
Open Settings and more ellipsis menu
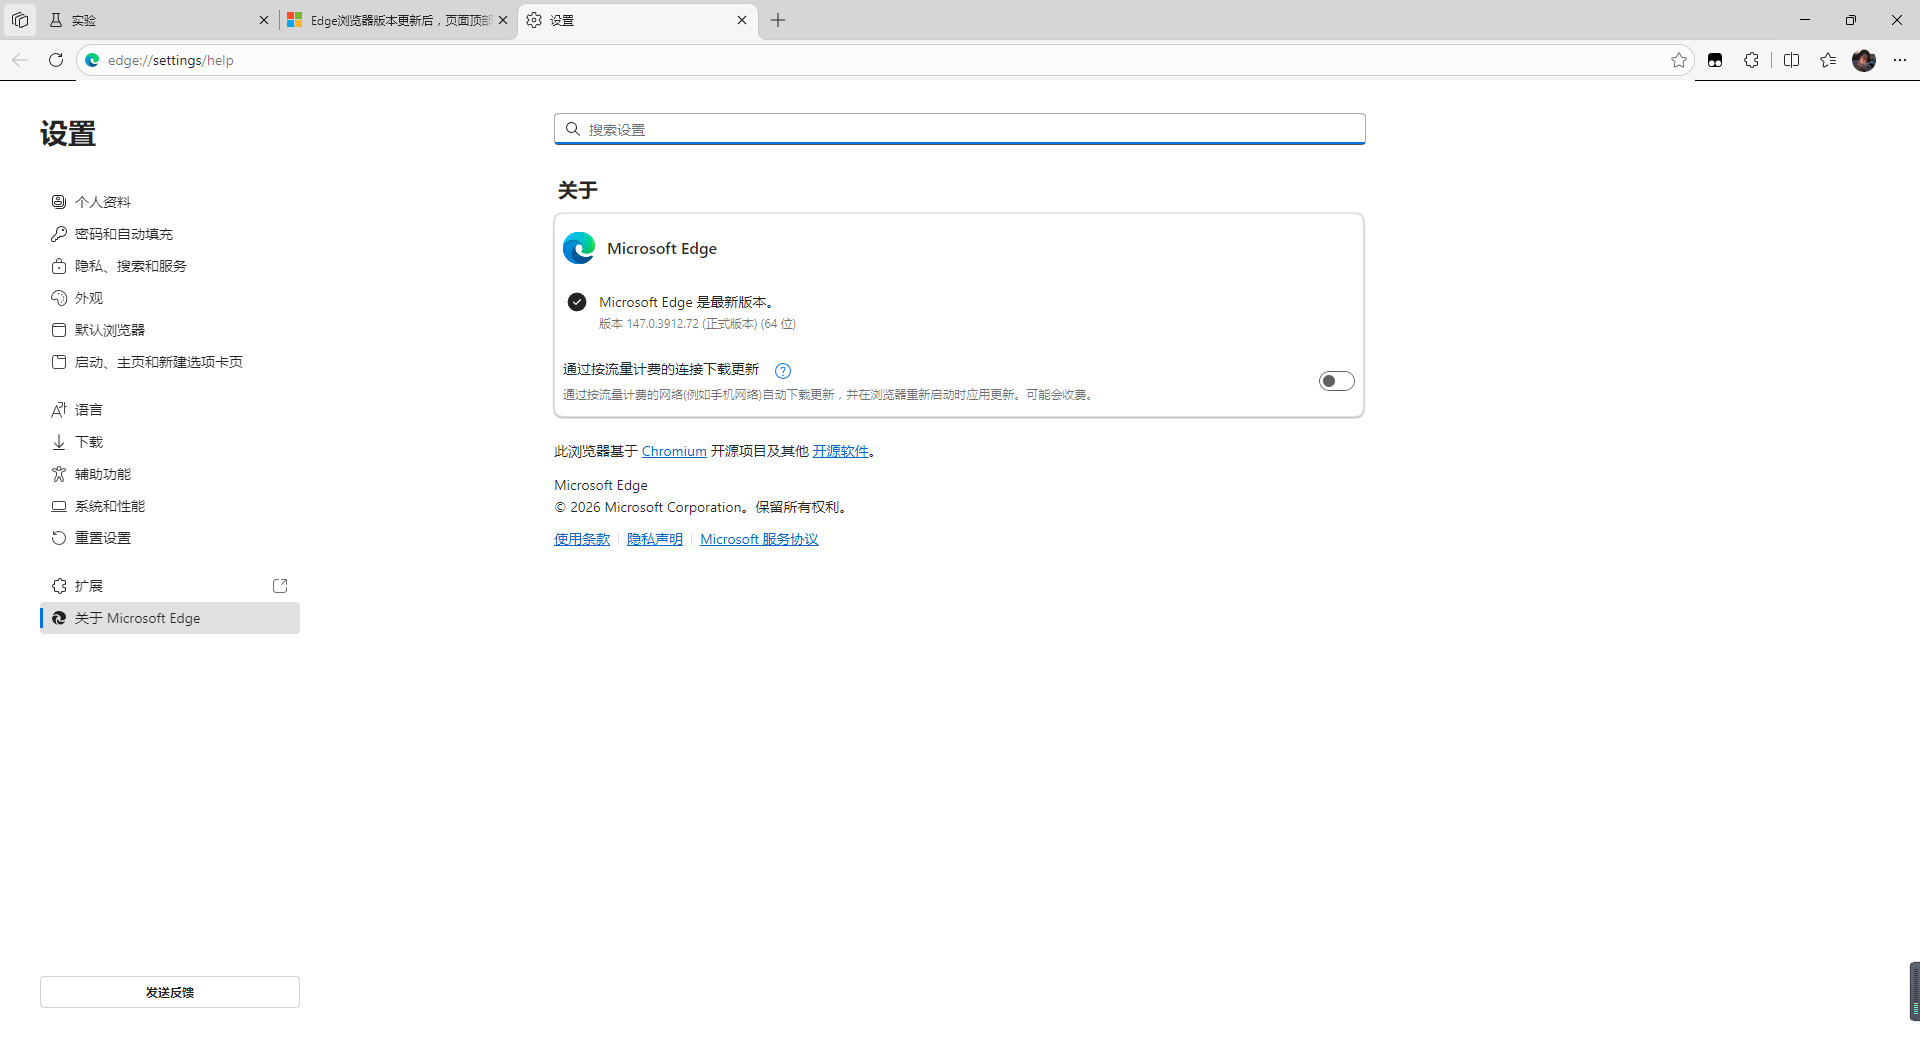[x=1900, y=60]
